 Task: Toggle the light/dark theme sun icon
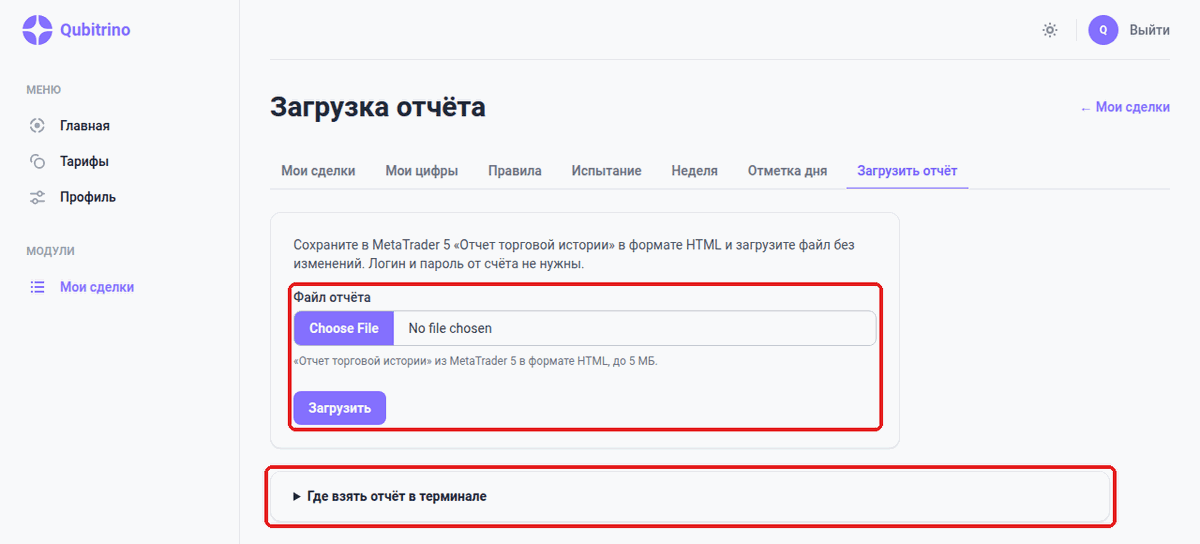point(1050,30)
